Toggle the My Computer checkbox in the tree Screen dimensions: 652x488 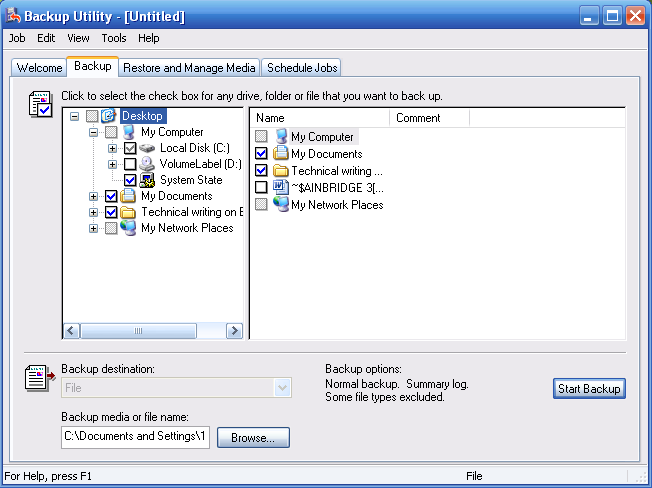tap(111, 132)
